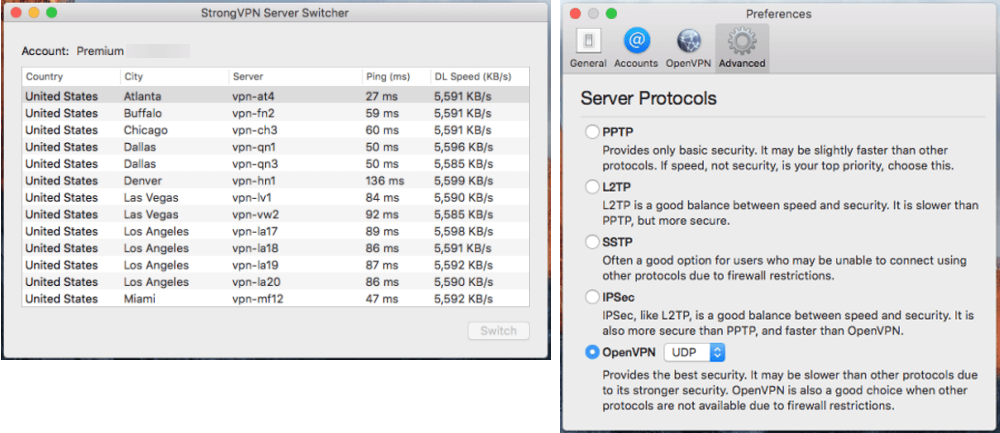
Task: Select the Las Vegas vpn-lv1 server row
Action: (276, 198)
